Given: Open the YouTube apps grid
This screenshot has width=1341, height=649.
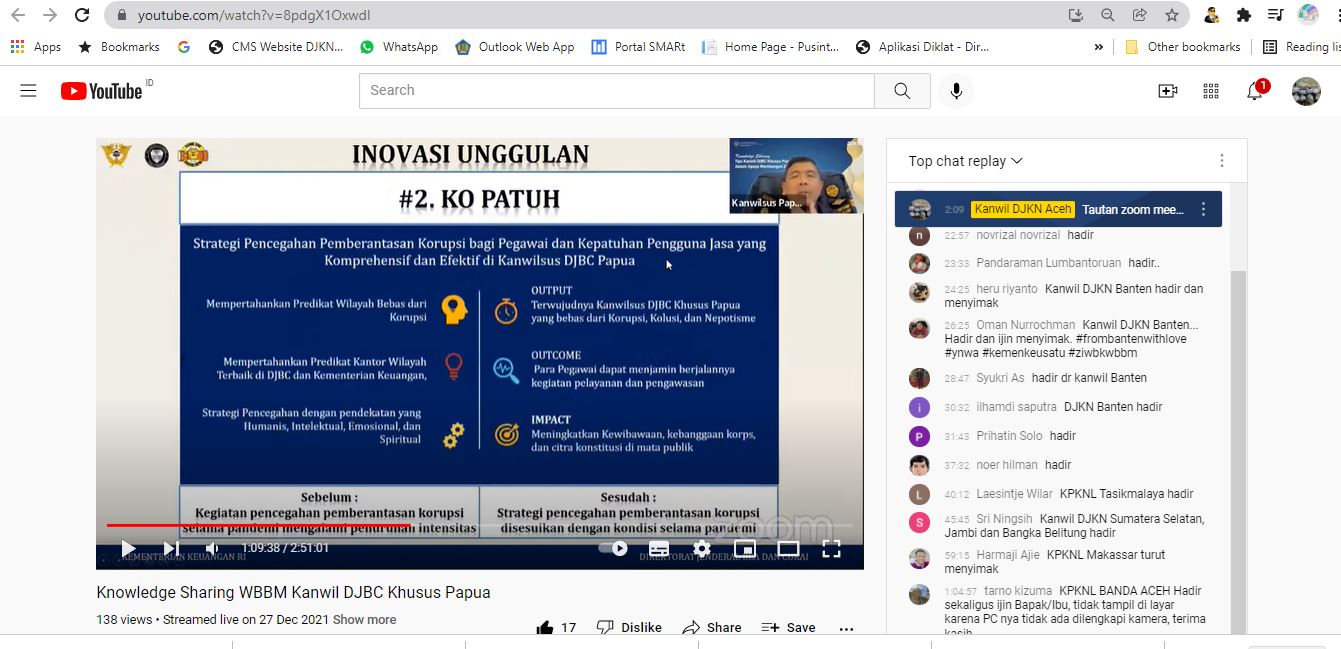Looking at the screenshot, I should tap(1211, 91).
